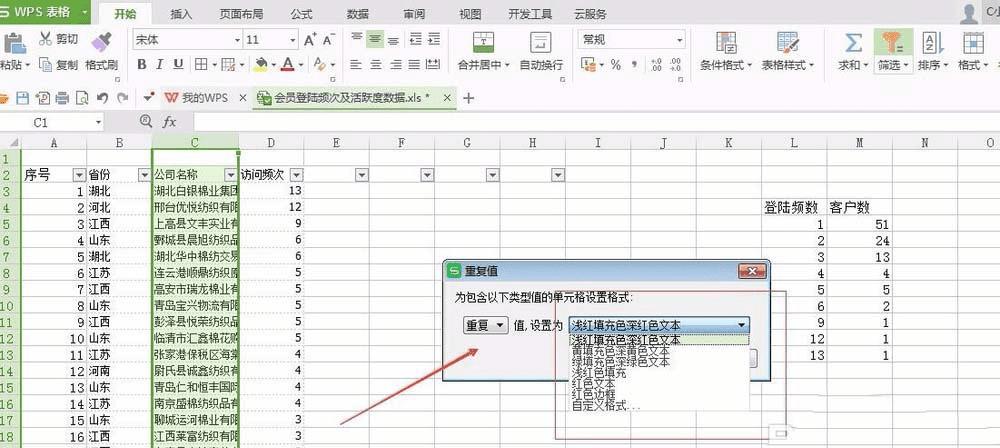Decrease font size with the A- icon
1000x448 pixels.
(329, 40)
